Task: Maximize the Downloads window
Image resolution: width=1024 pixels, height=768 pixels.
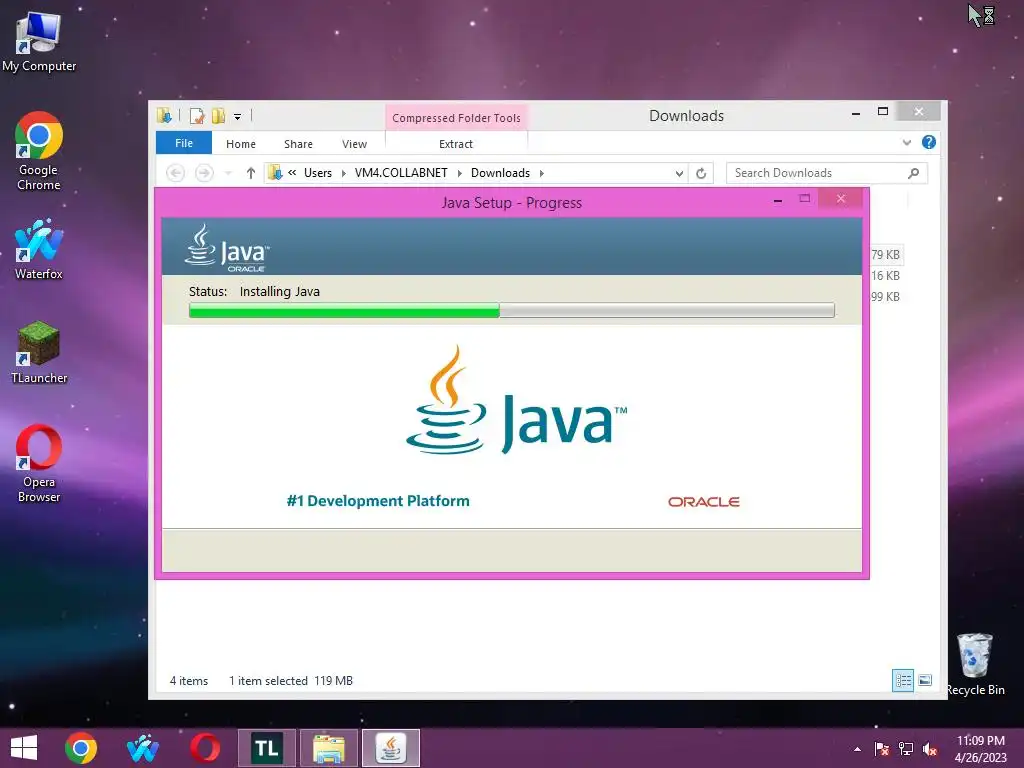Action: [883, 112]
